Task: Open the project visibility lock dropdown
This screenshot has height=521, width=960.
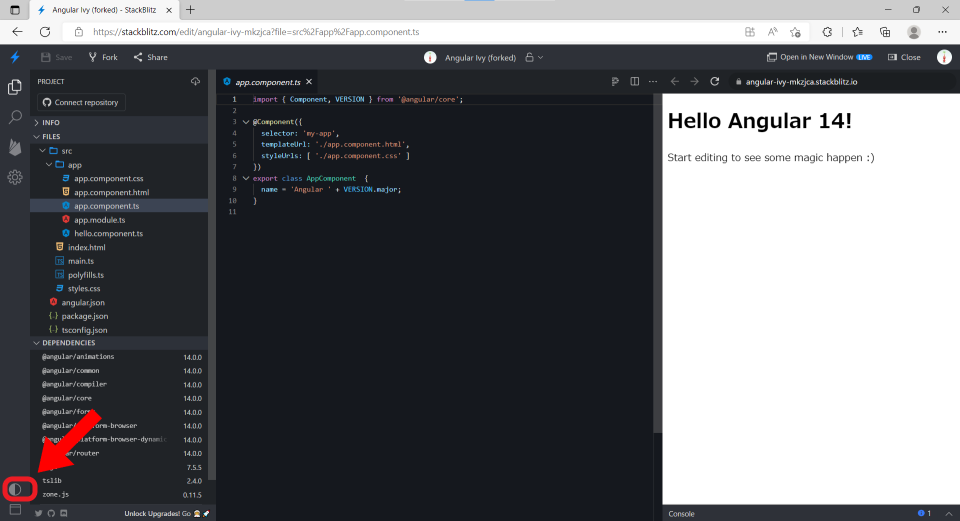Action: click(x=534, y=58)
